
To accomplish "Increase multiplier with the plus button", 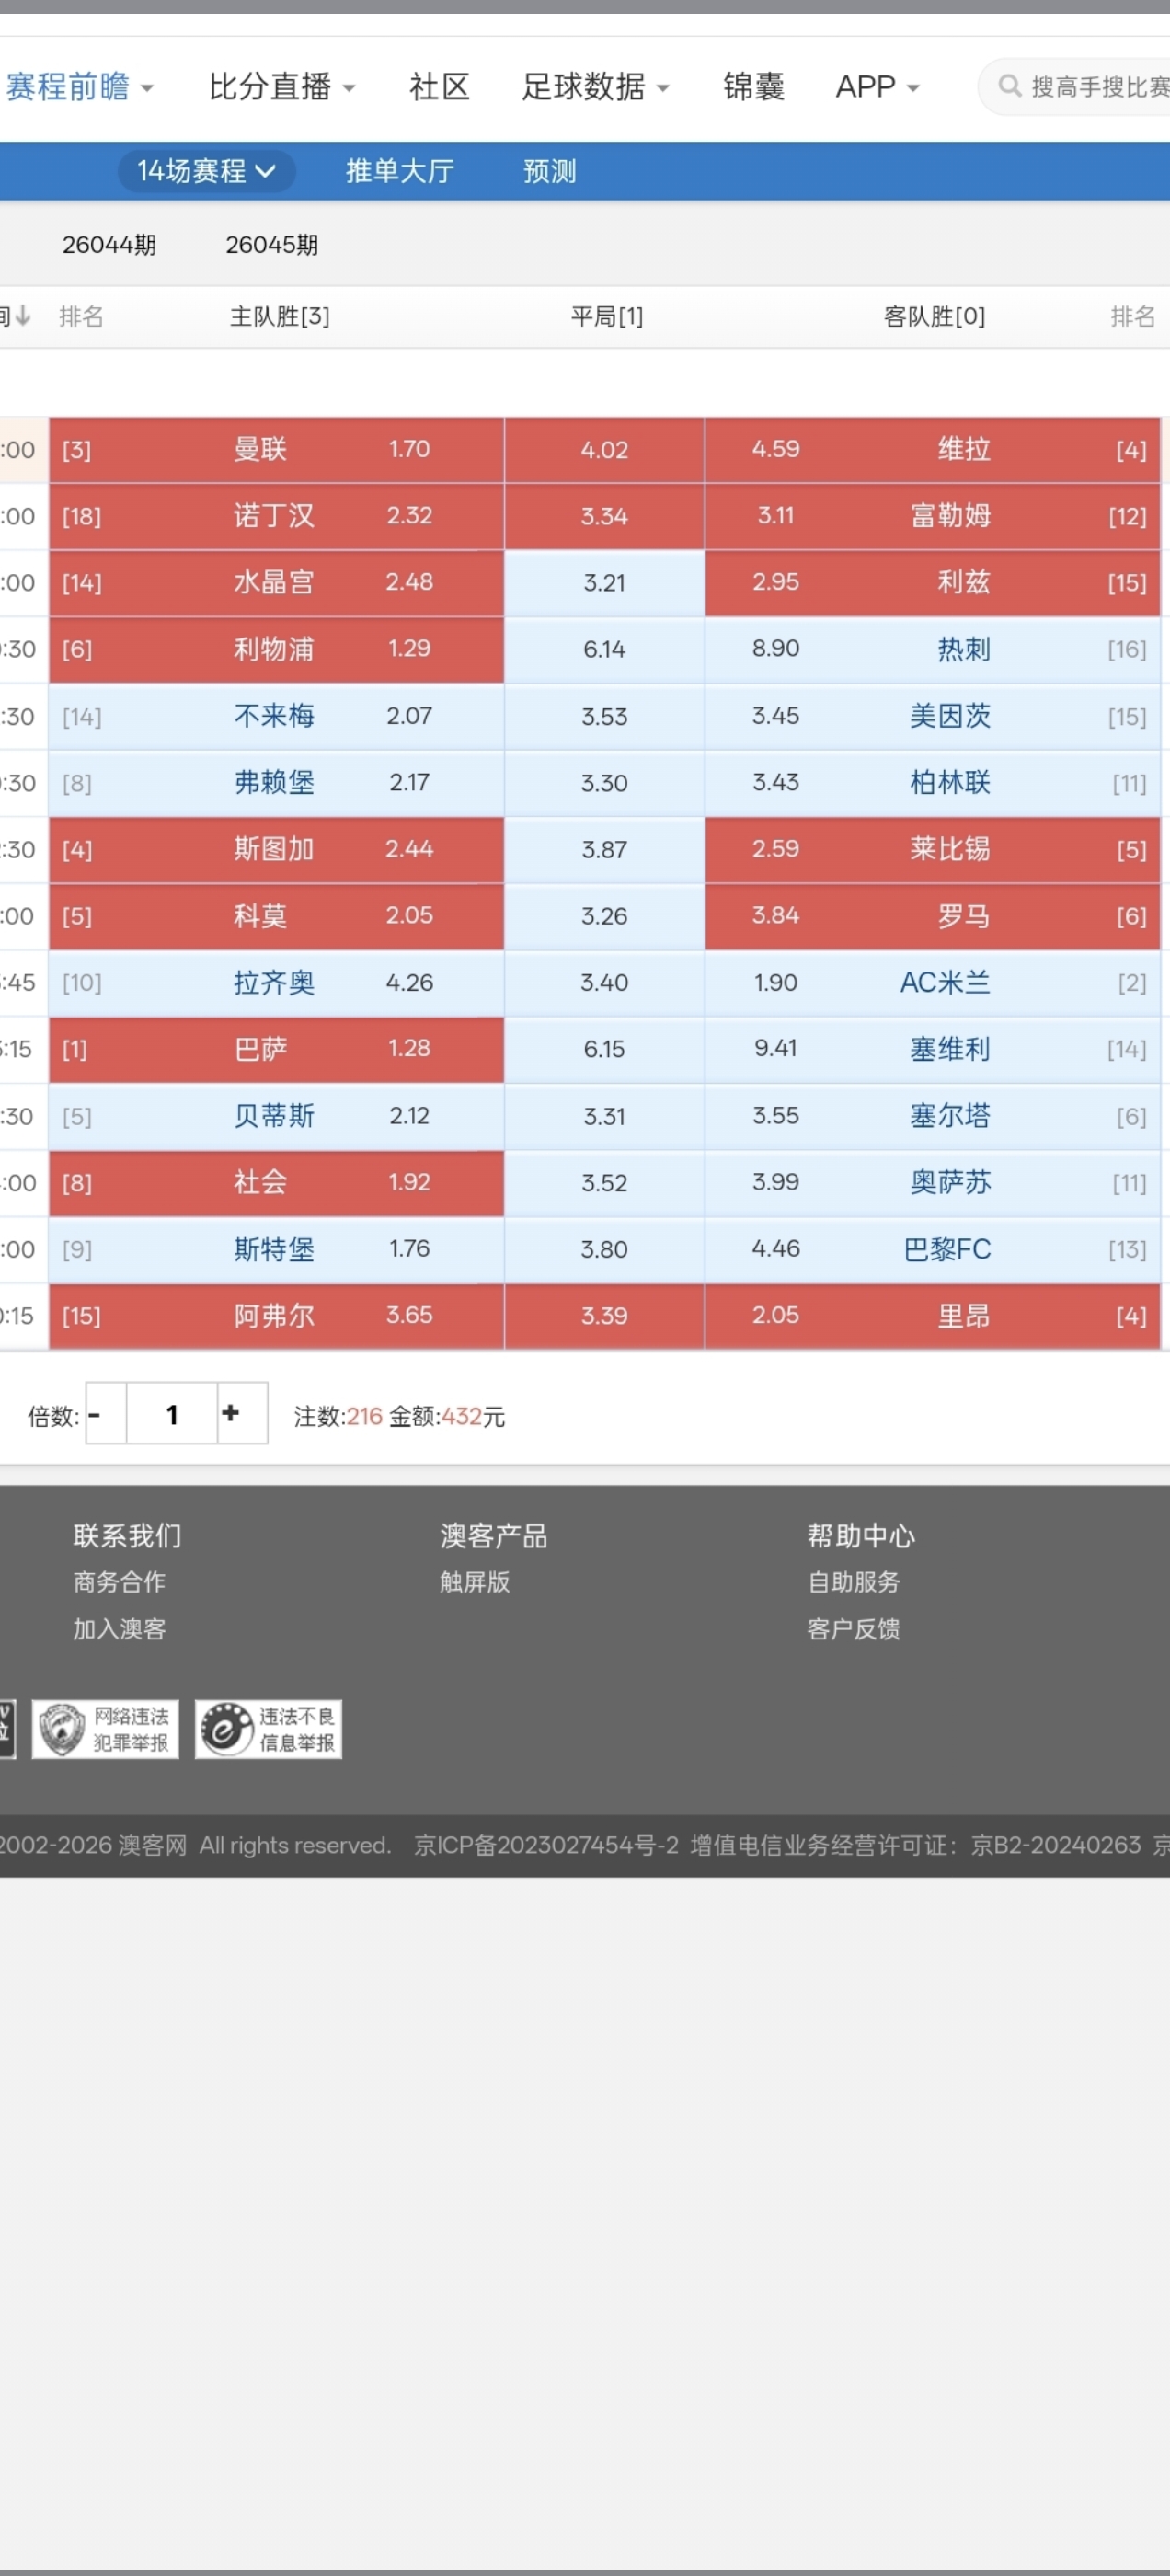I will pyautogui.click(x=231, y=1413).
